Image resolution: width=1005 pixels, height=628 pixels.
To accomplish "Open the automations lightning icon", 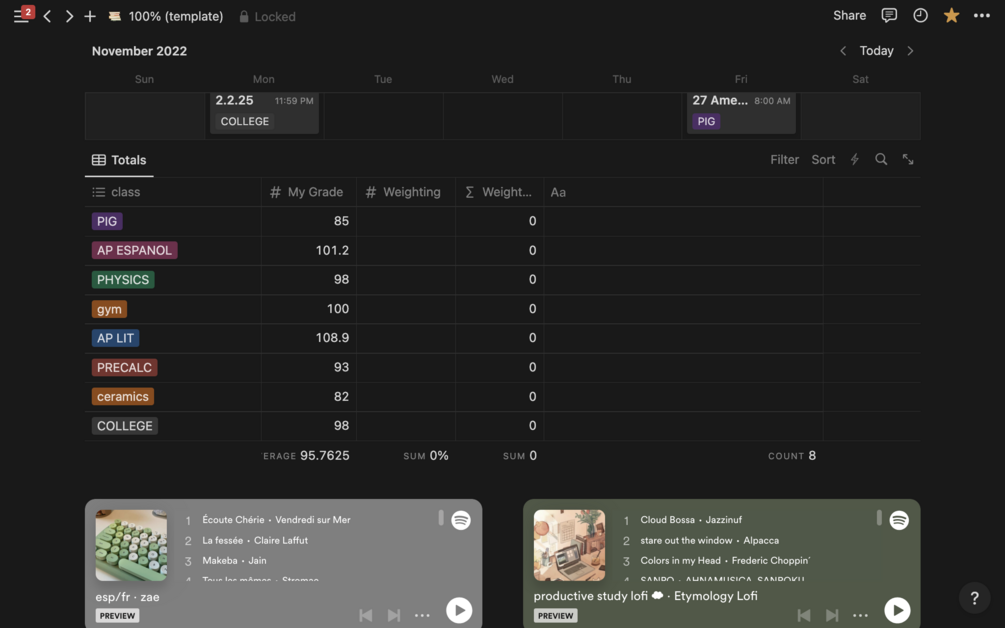I will point(854,160).
